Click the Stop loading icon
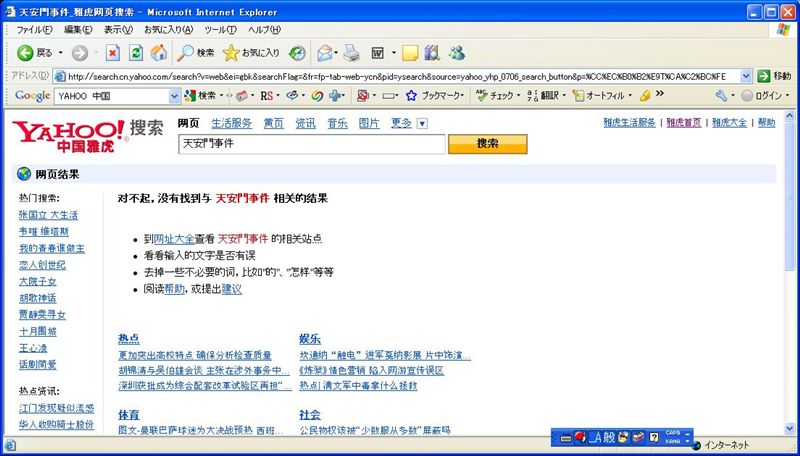The image size is (800, 456). coord(113,53)
